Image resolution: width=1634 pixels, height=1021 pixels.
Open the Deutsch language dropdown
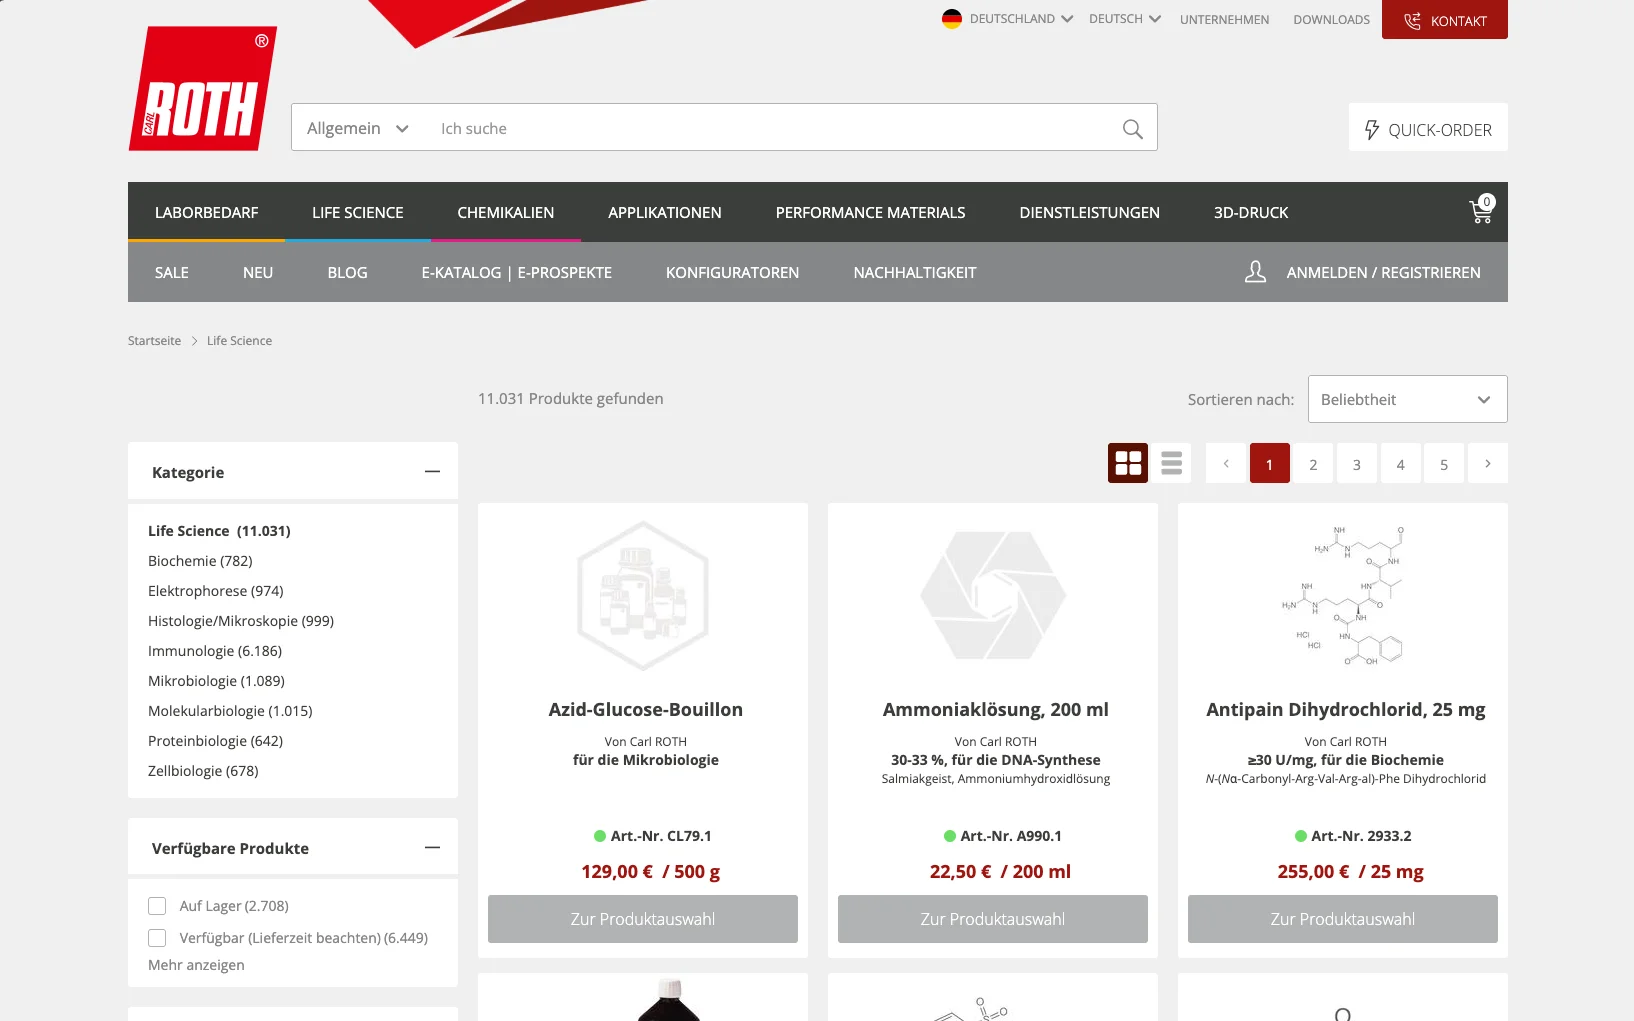[1125, 19]
